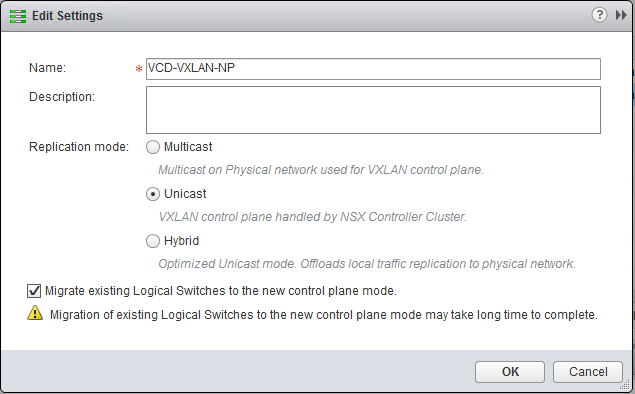Click the NSX Controller Cluster description text
This screenshot has height=394, width=635.
pos(312,217)
